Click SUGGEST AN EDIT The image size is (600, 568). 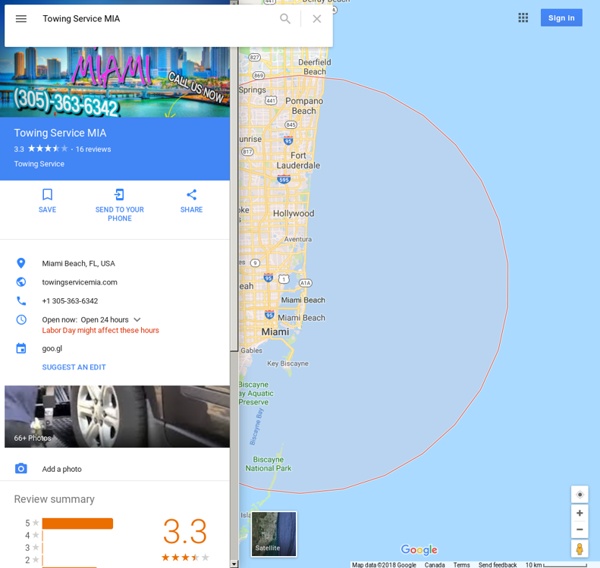coord(74,367)
